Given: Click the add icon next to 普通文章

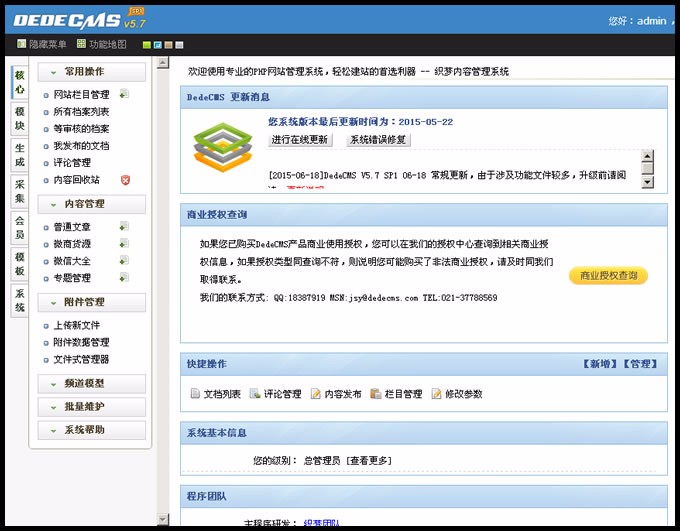Looking at the screenshot, I should (x=124, y=226).
